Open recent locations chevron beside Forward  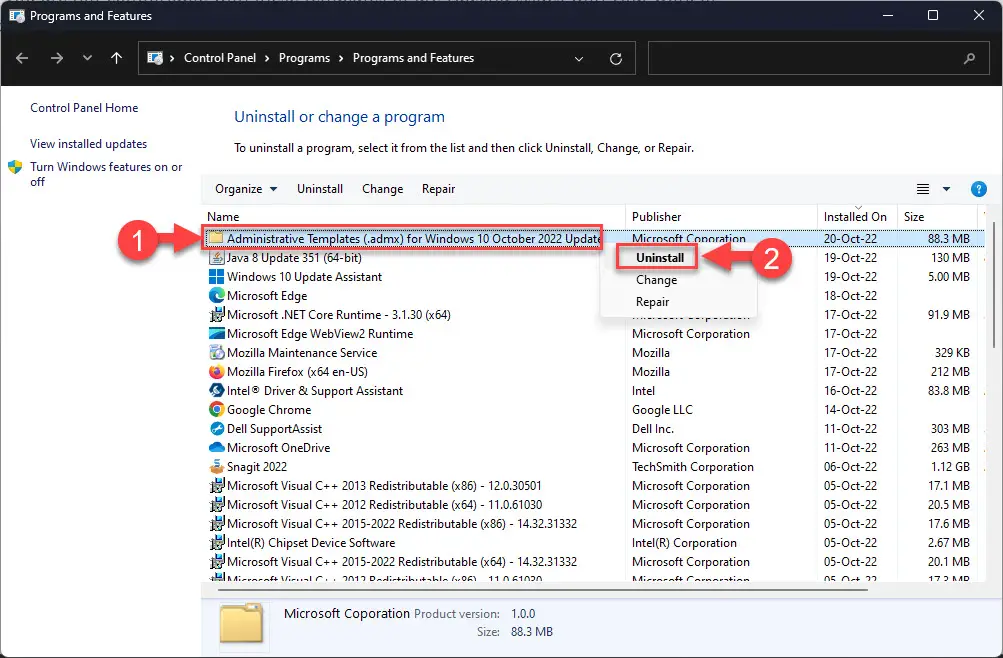(87, 58)
